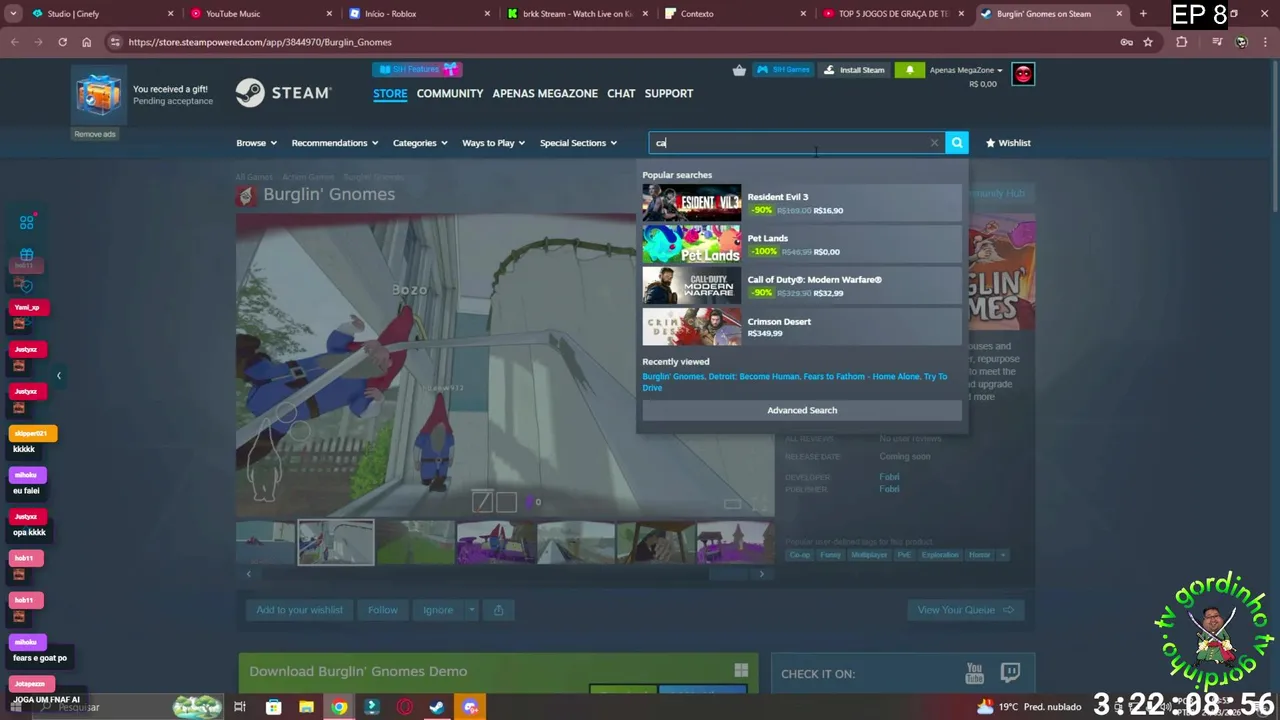Image resolution: width=1280 pixels, height=720 pixels.
Task: Expand the Browse dropdown
Action: coord(256,143)
